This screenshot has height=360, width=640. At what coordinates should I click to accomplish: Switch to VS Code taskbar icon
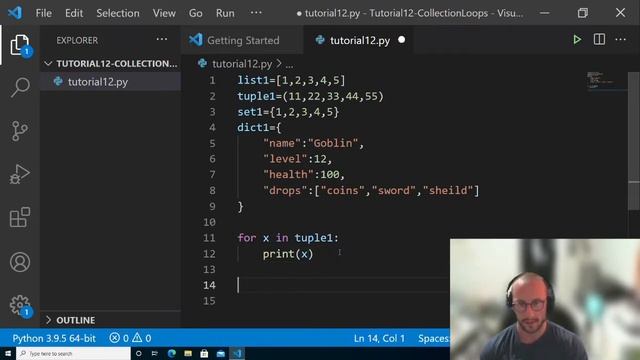(238, 353)
